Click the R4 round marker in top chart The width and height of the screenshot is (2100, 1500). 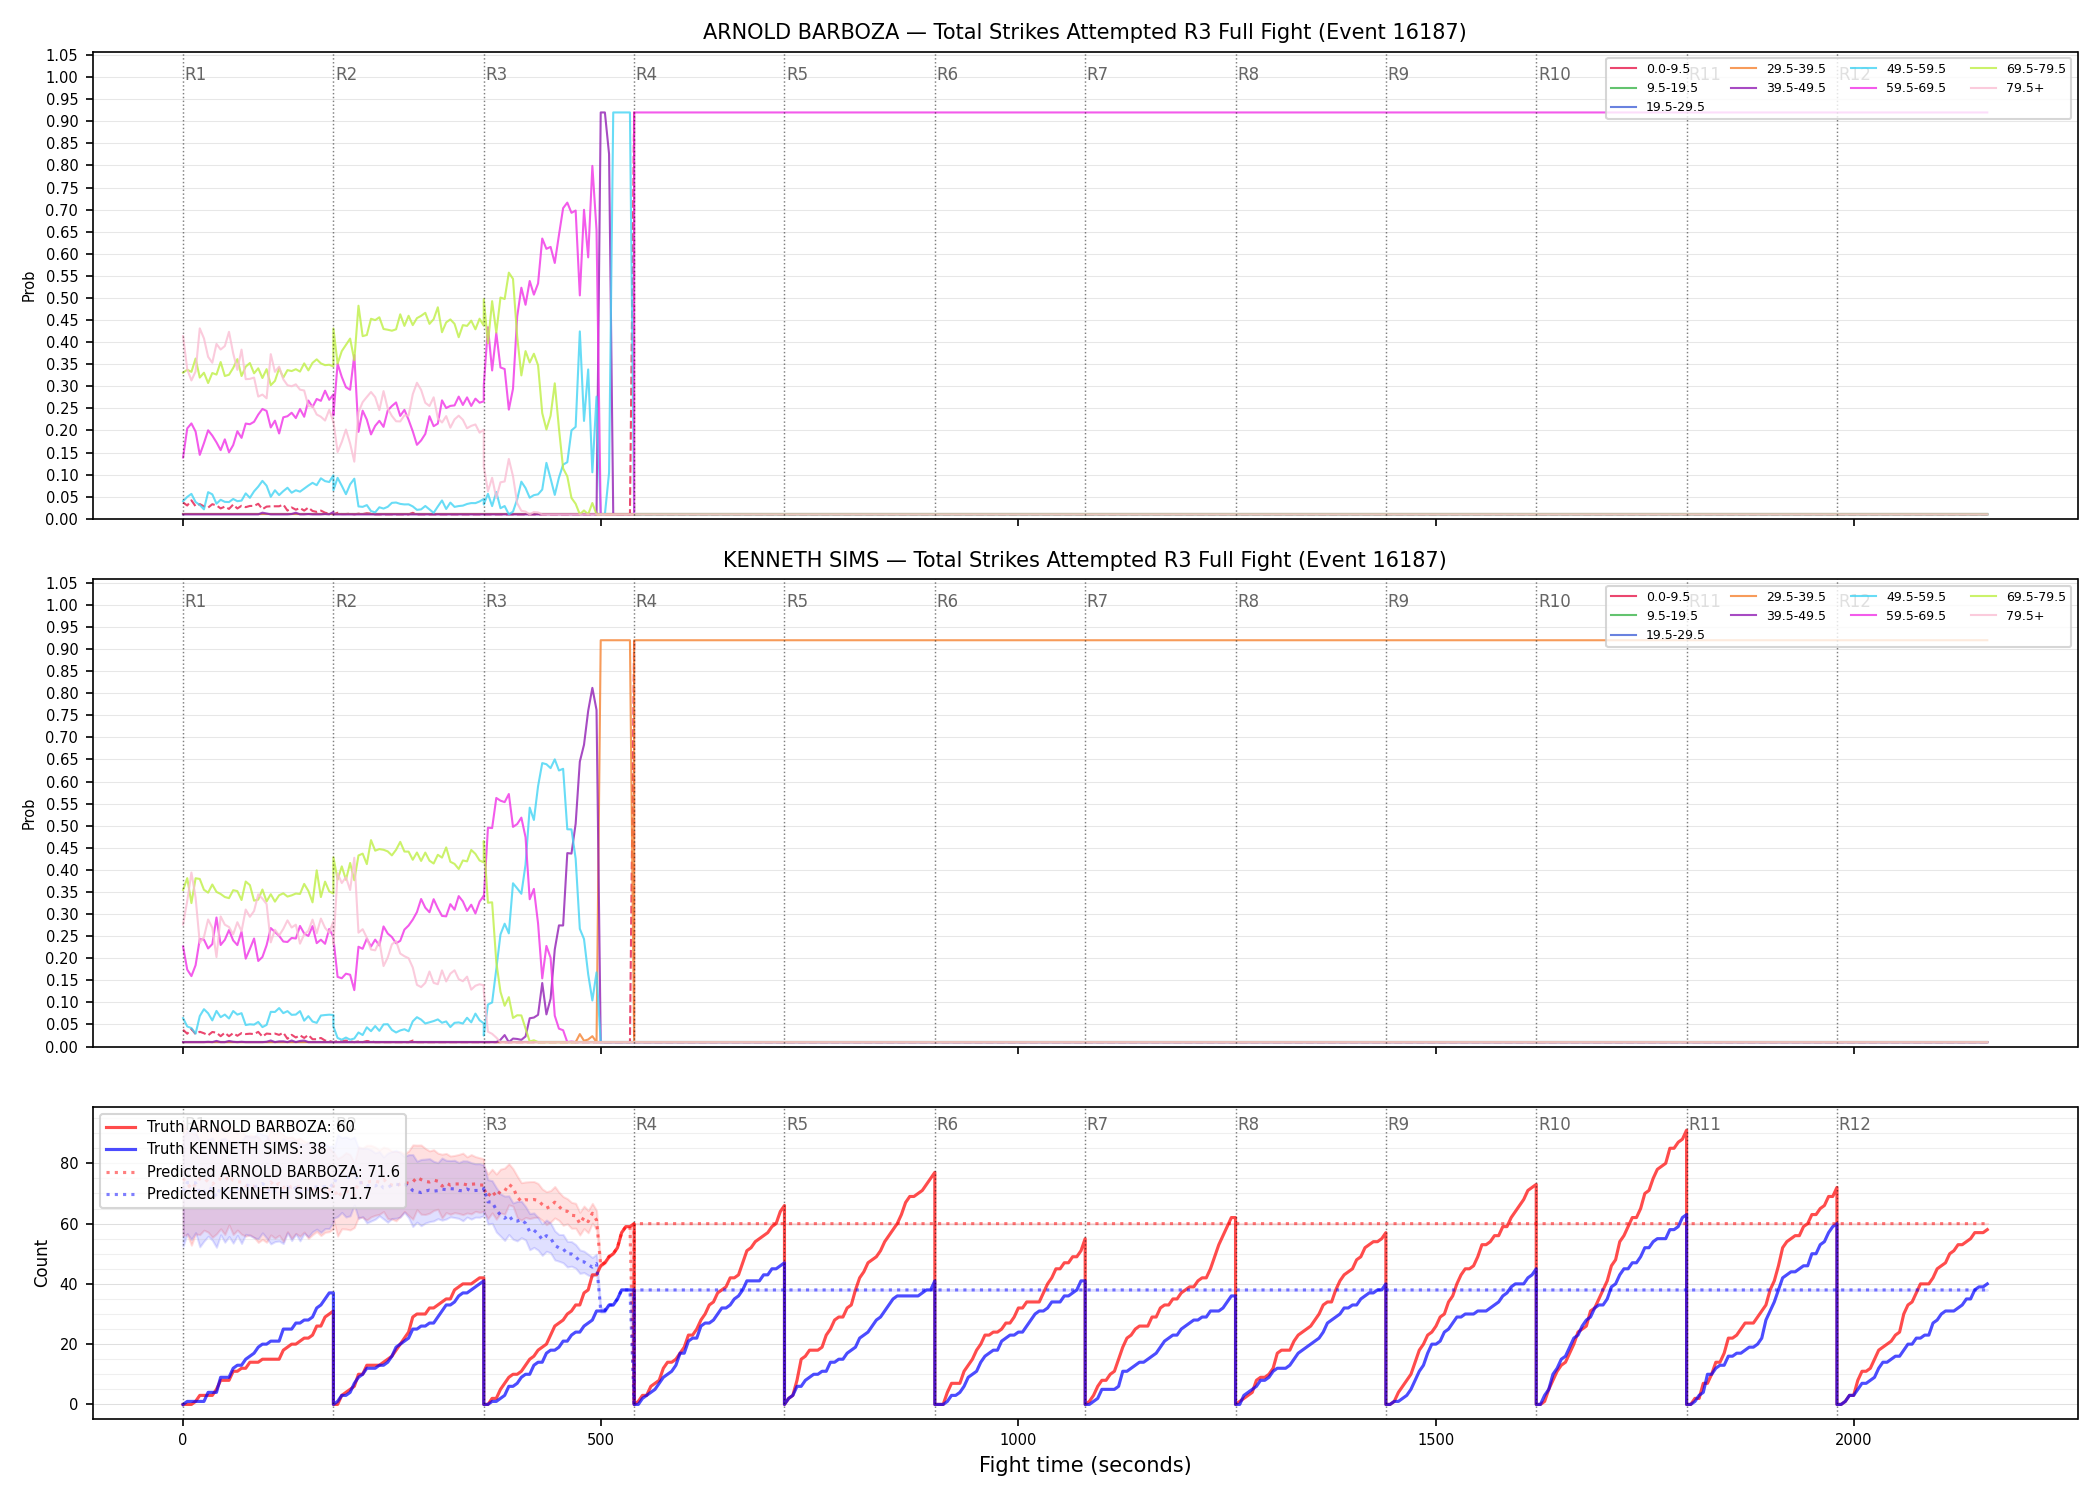646,74
